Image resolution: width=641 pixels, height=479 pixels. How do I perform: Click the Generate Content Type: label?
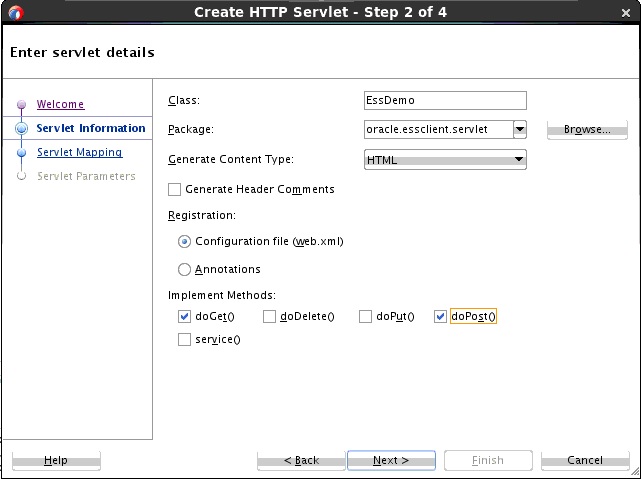tap(231, 159)
